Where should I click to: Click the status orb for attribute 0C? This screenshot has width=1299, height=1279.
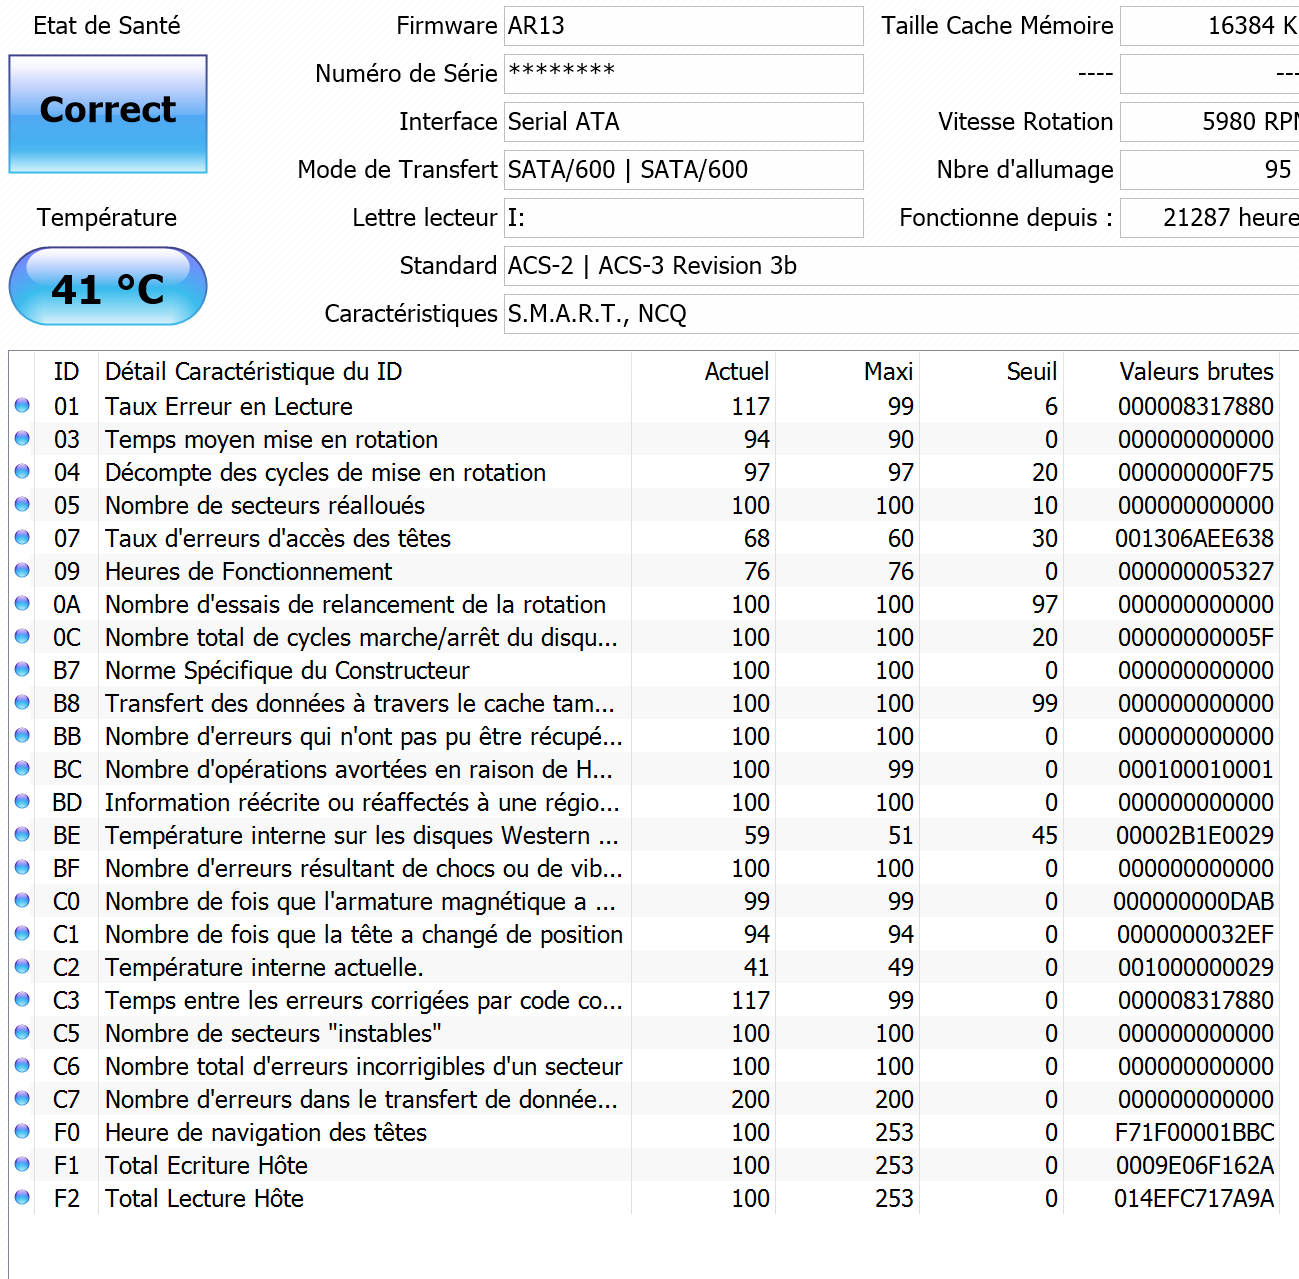tap(22, 636)
